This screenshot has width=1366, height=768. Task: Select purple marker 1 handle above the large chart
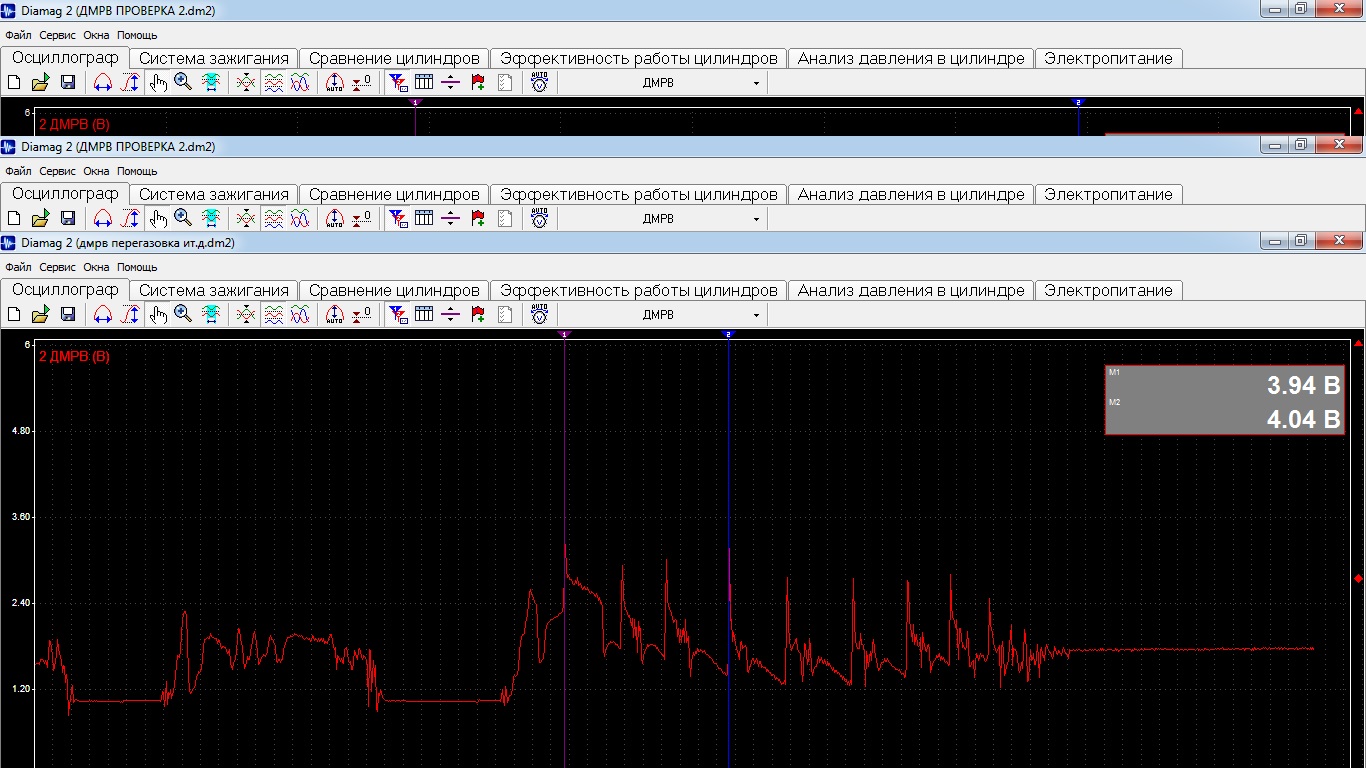click(x=565, y=334)
